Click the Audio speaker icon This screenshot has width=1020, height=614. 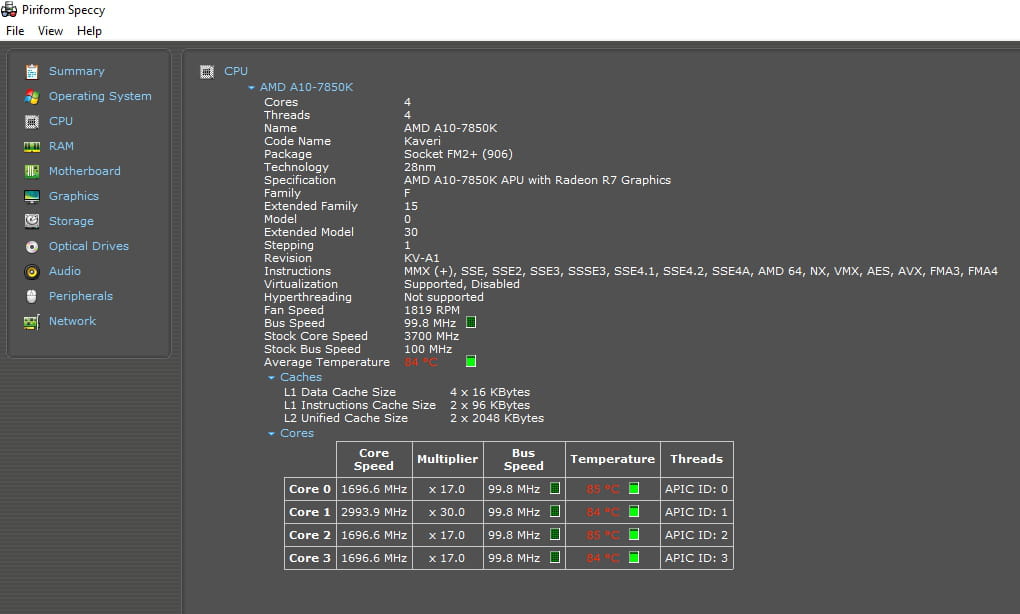31,271
